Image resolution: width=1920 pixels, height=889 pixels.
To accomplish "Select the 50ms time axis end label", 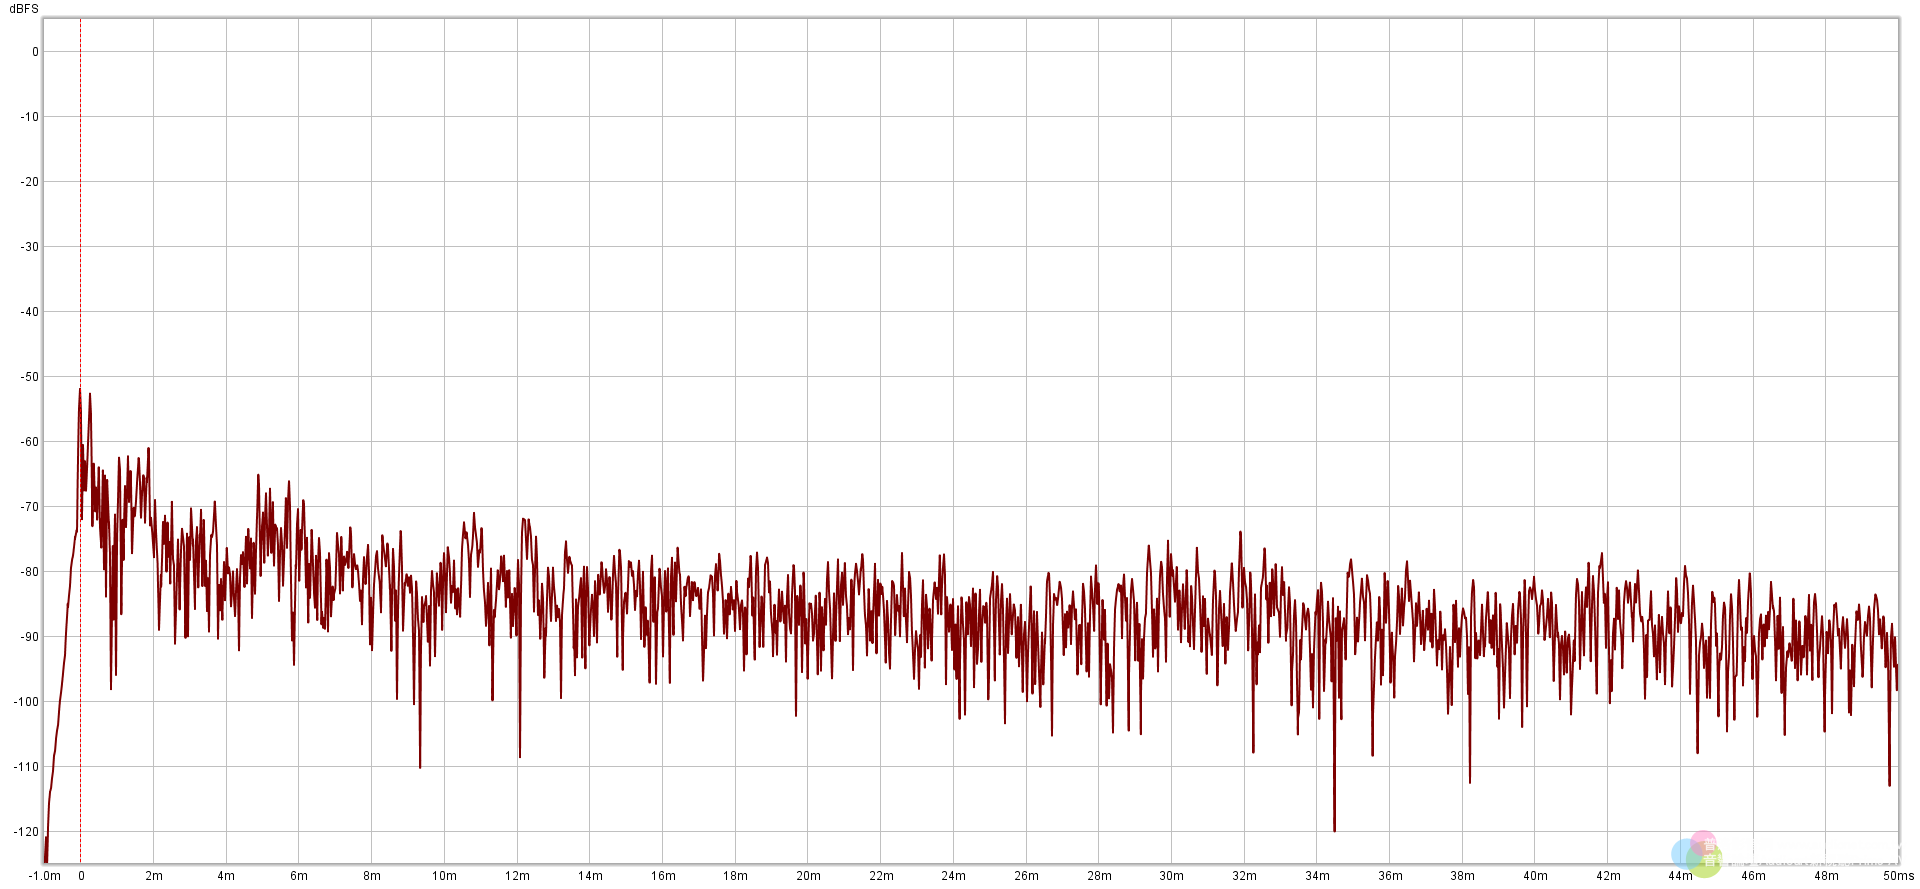I will tap(1899, 876).
